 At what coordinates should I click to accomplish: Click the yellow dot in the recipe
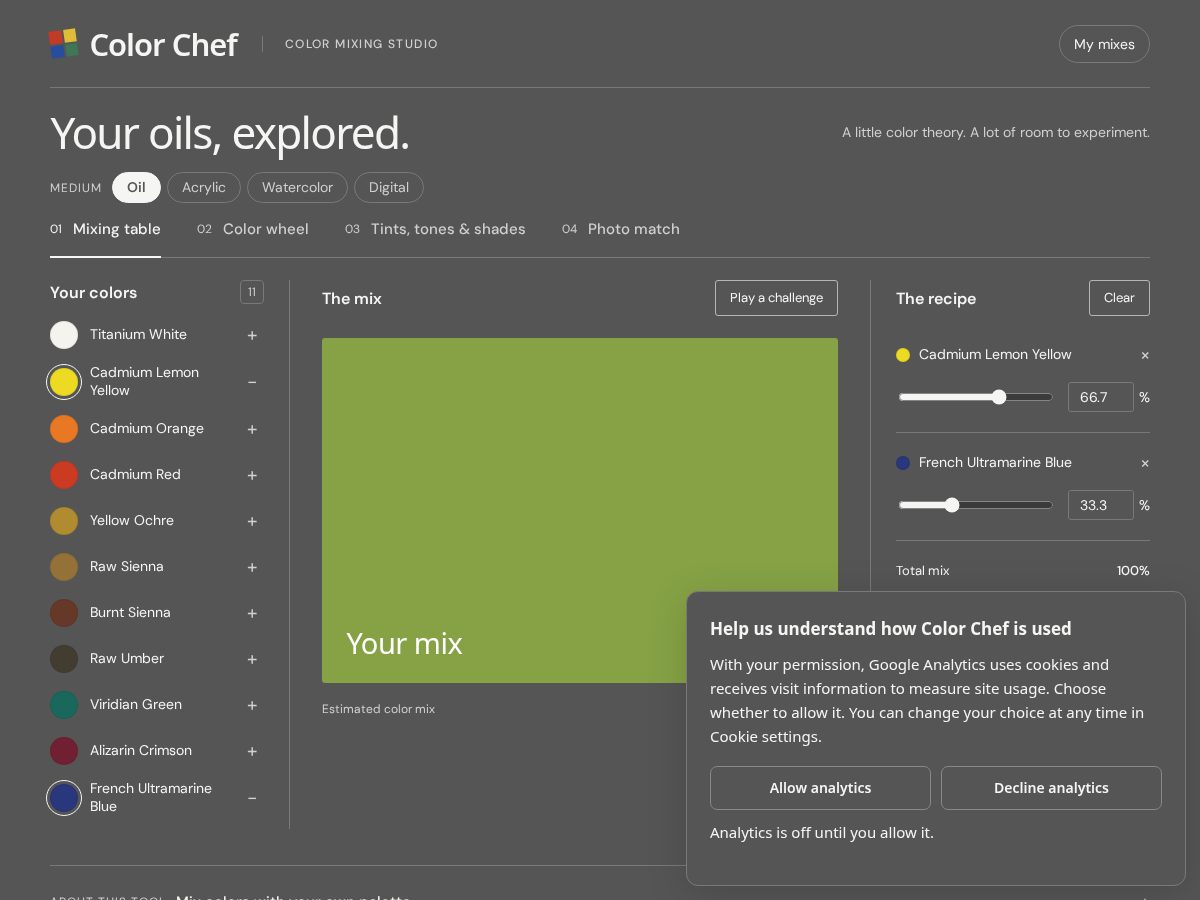903,355
